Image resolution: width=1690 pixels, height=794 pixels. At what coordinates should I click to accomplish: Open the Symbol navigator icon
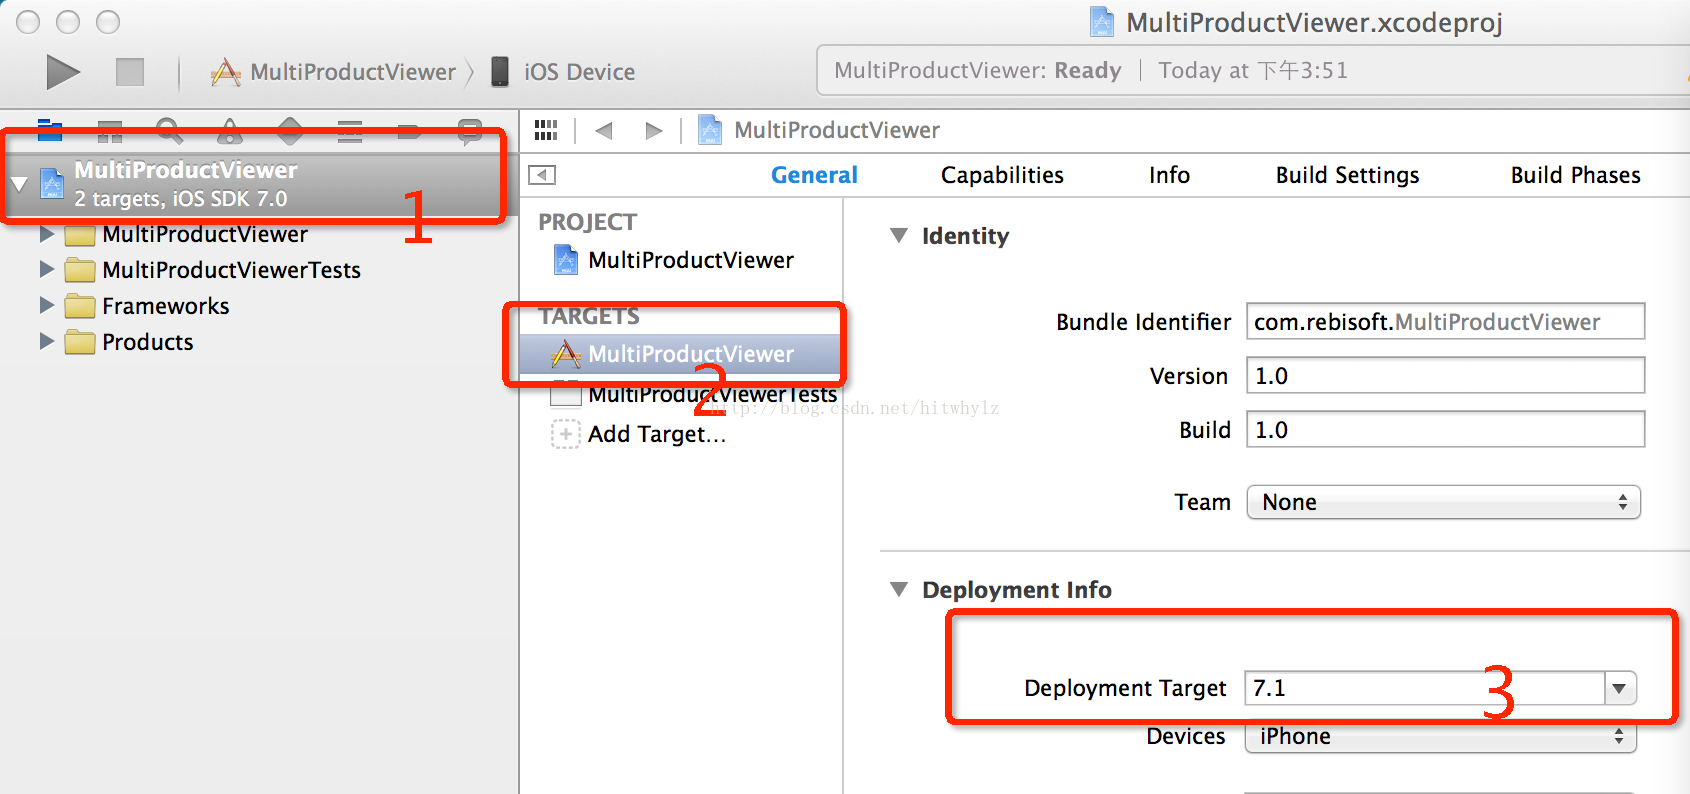coord(110,130)
